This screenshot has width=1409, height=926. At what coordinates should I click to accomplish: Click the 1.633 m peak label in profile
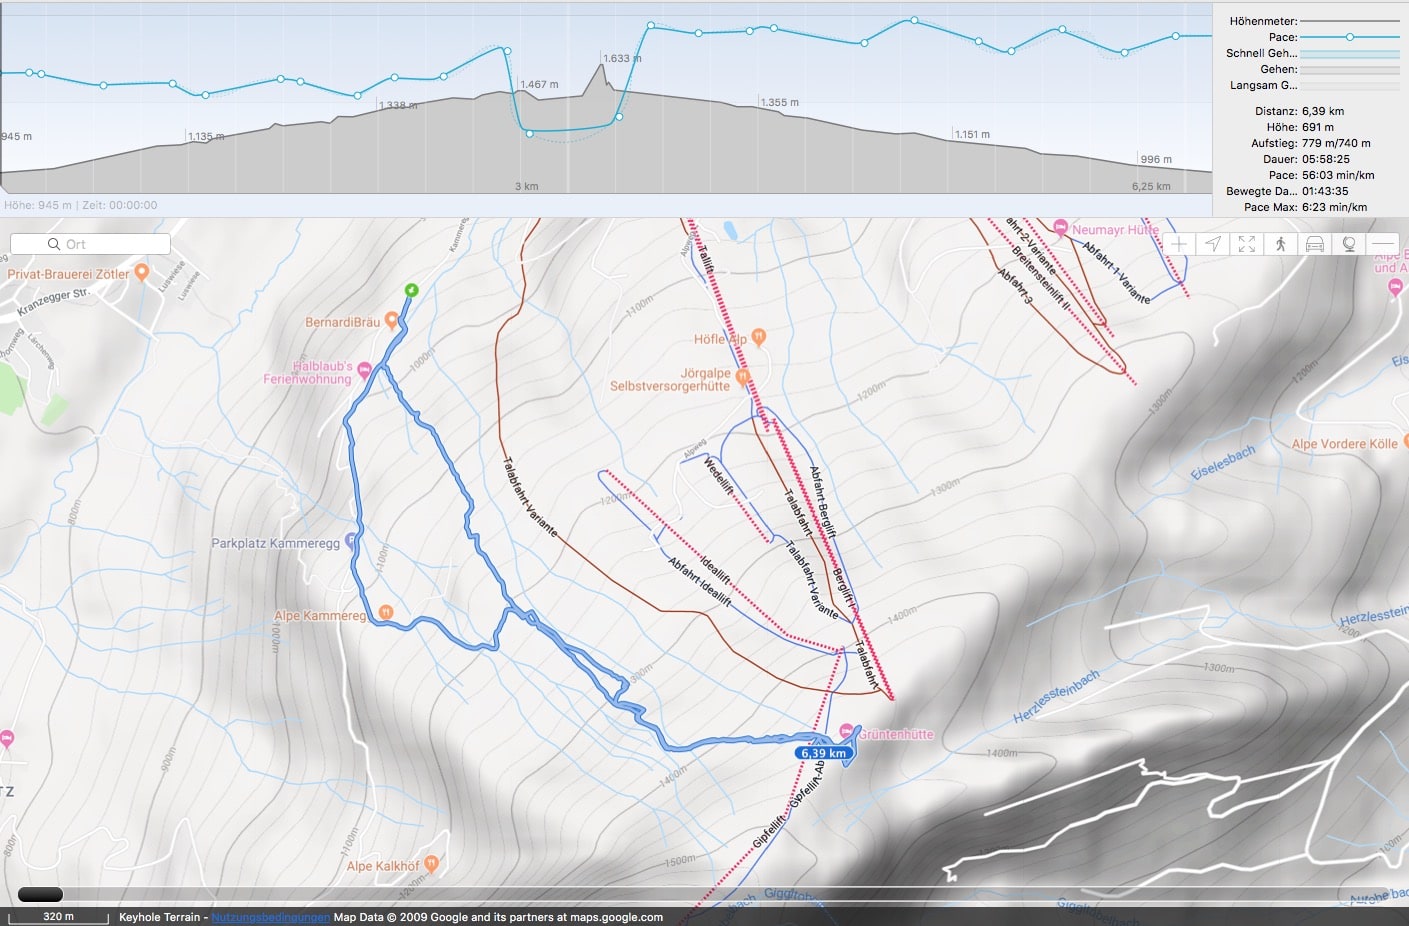point(622,58)
